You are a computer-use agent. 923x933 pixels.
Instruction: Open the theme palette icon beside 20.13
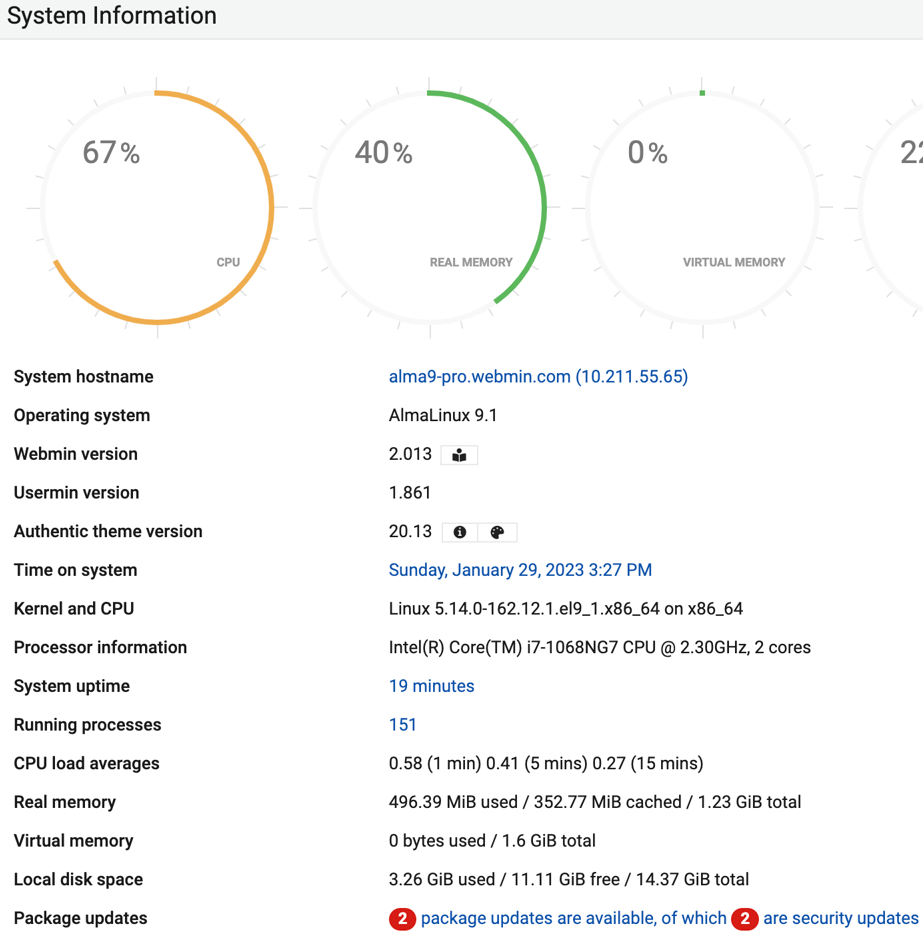pyautogui.click(x=498, y=532)
